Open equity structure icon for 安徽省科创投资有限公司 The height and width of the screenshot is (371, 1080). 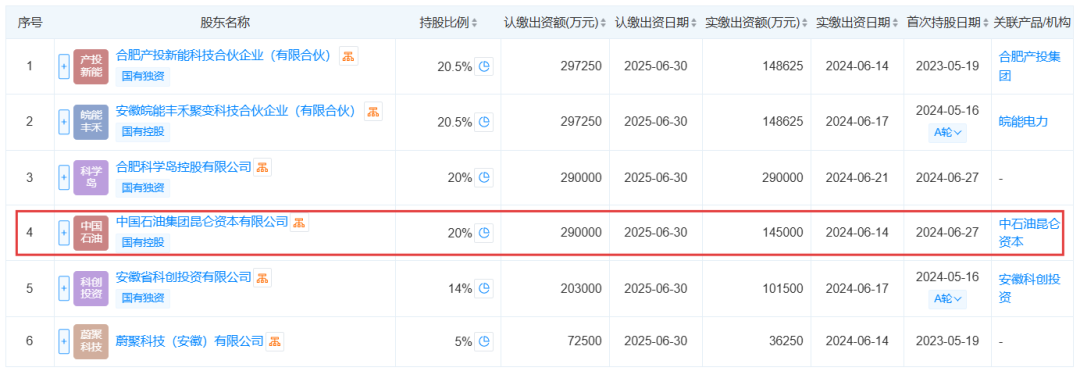(x=262, y=278)
